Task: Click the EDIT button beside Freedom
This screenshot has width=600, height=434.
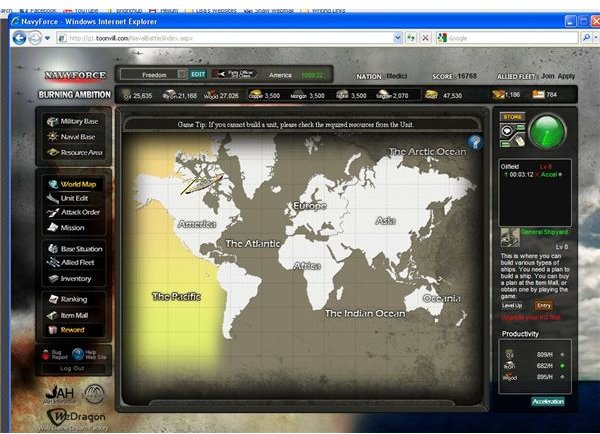Action: point(198,74)
